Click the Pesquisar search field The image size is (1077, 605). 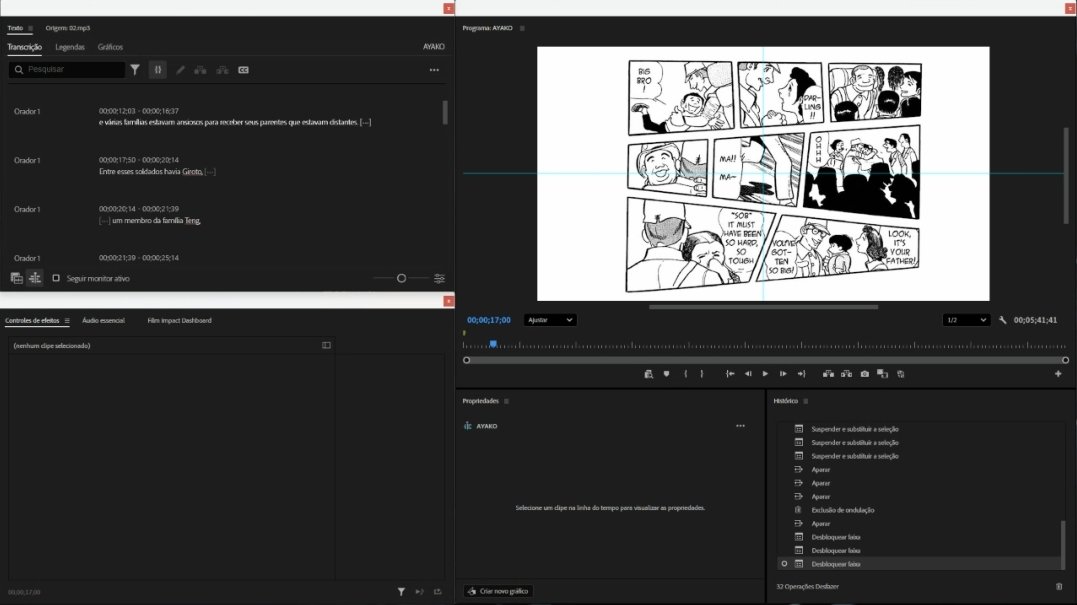tap(67, 69)
